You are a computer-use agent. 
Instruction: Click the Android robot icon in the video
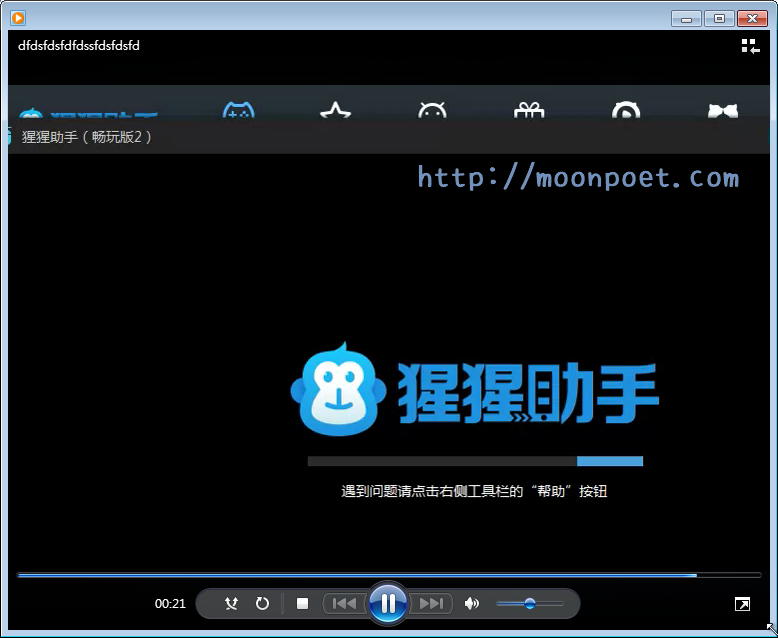pos(432,112)
